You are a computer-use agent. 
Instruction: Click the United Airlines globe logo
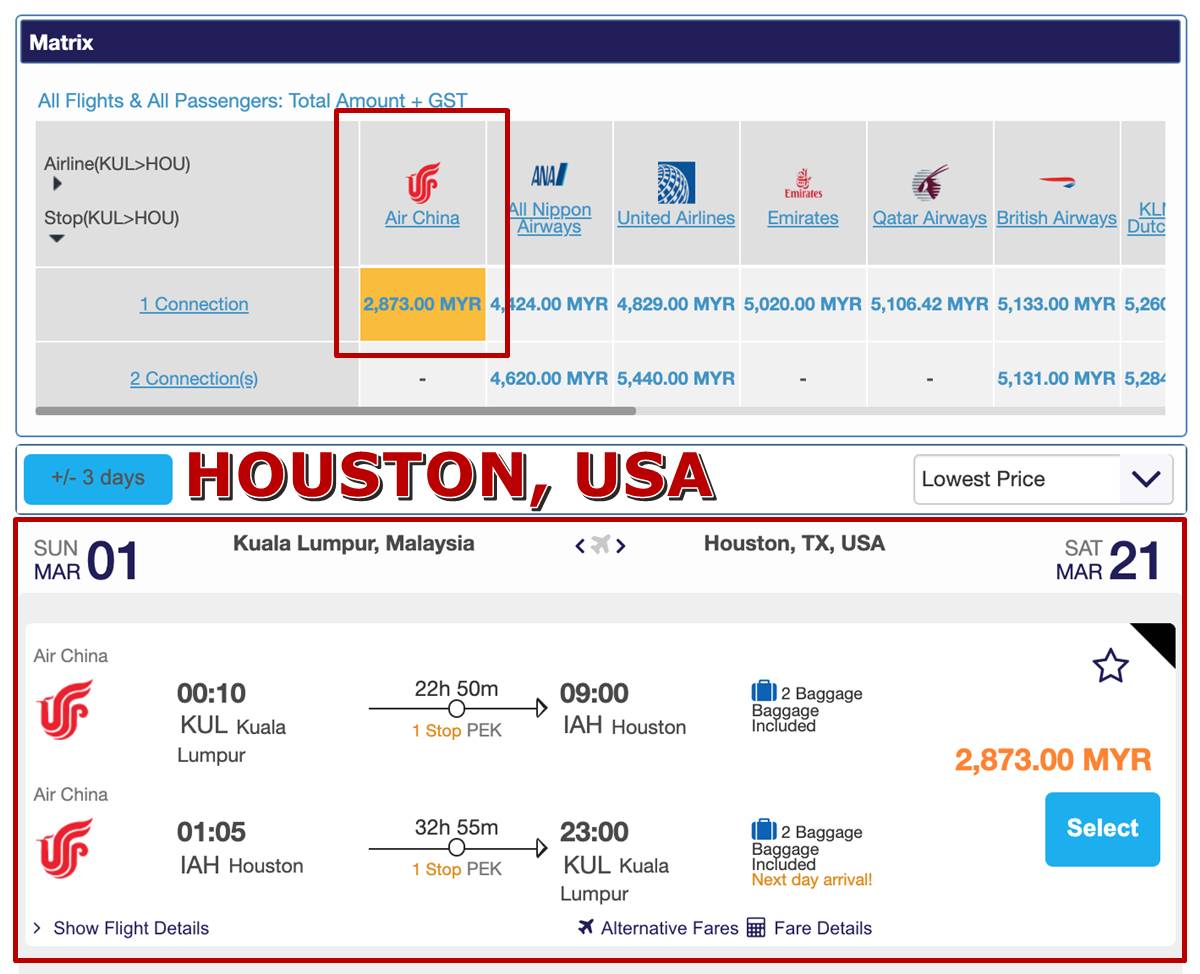(676, 183)
